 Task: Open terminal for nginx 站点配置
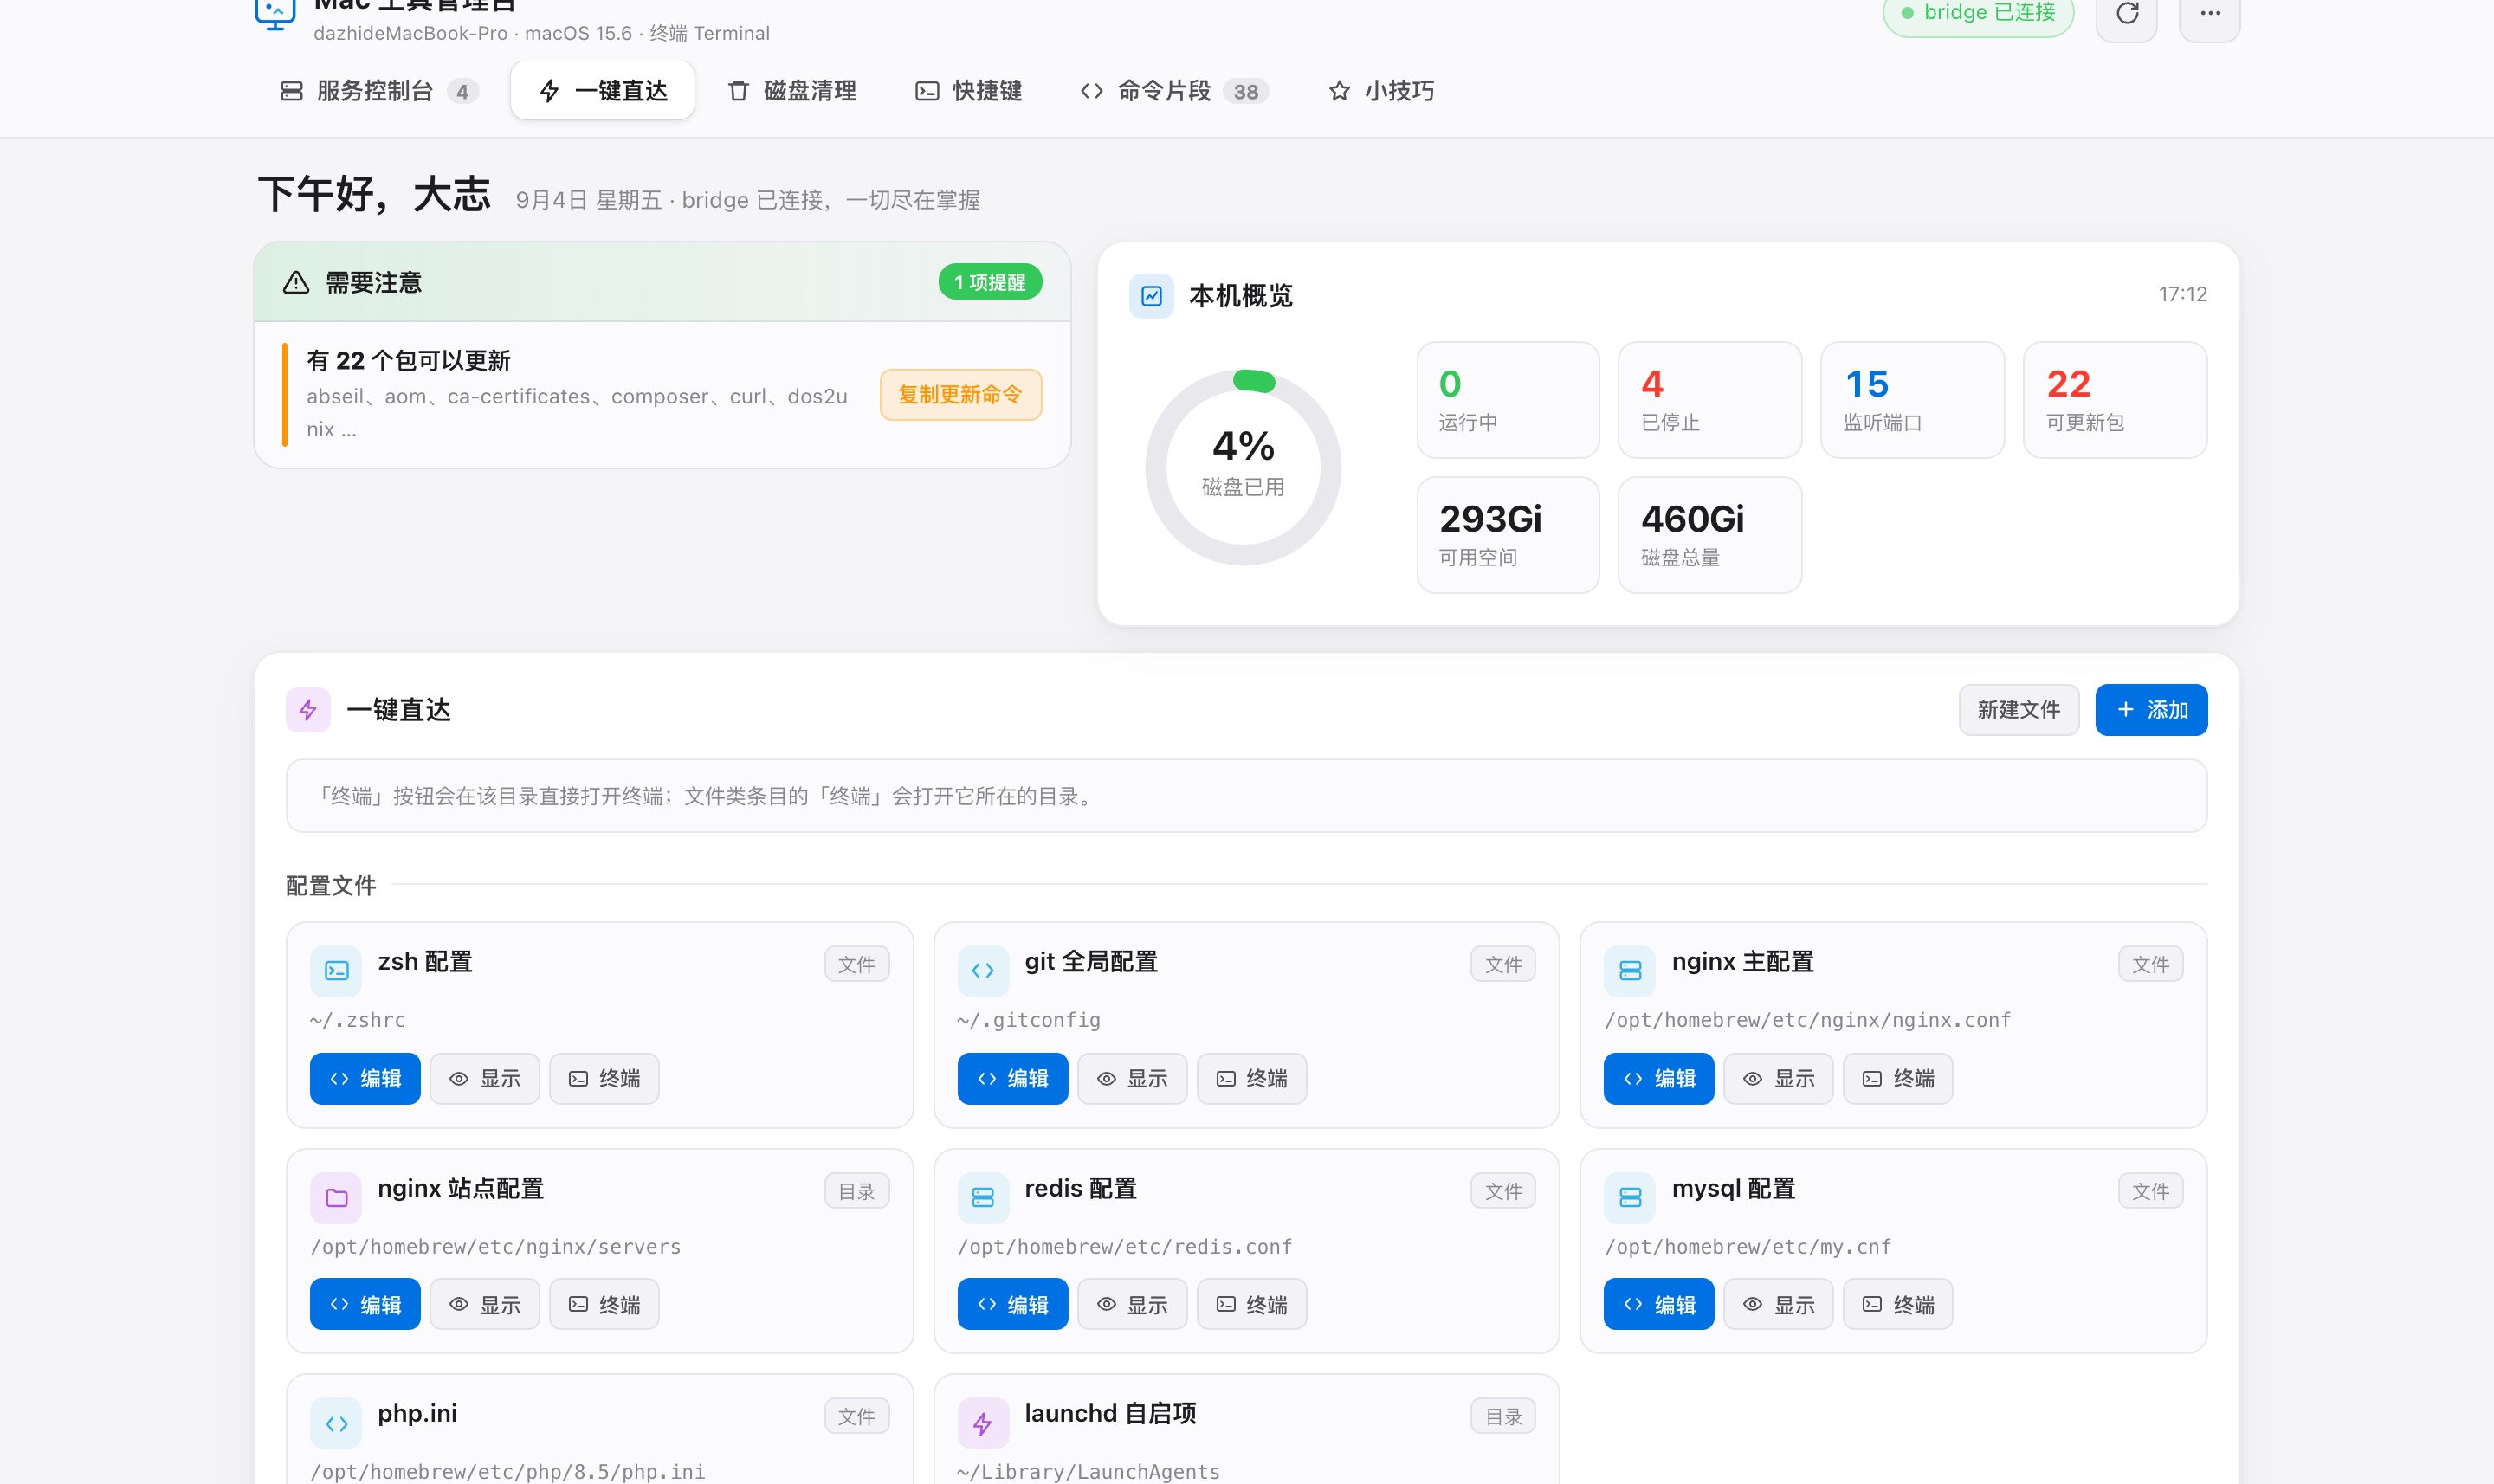tap(604, 1305)
